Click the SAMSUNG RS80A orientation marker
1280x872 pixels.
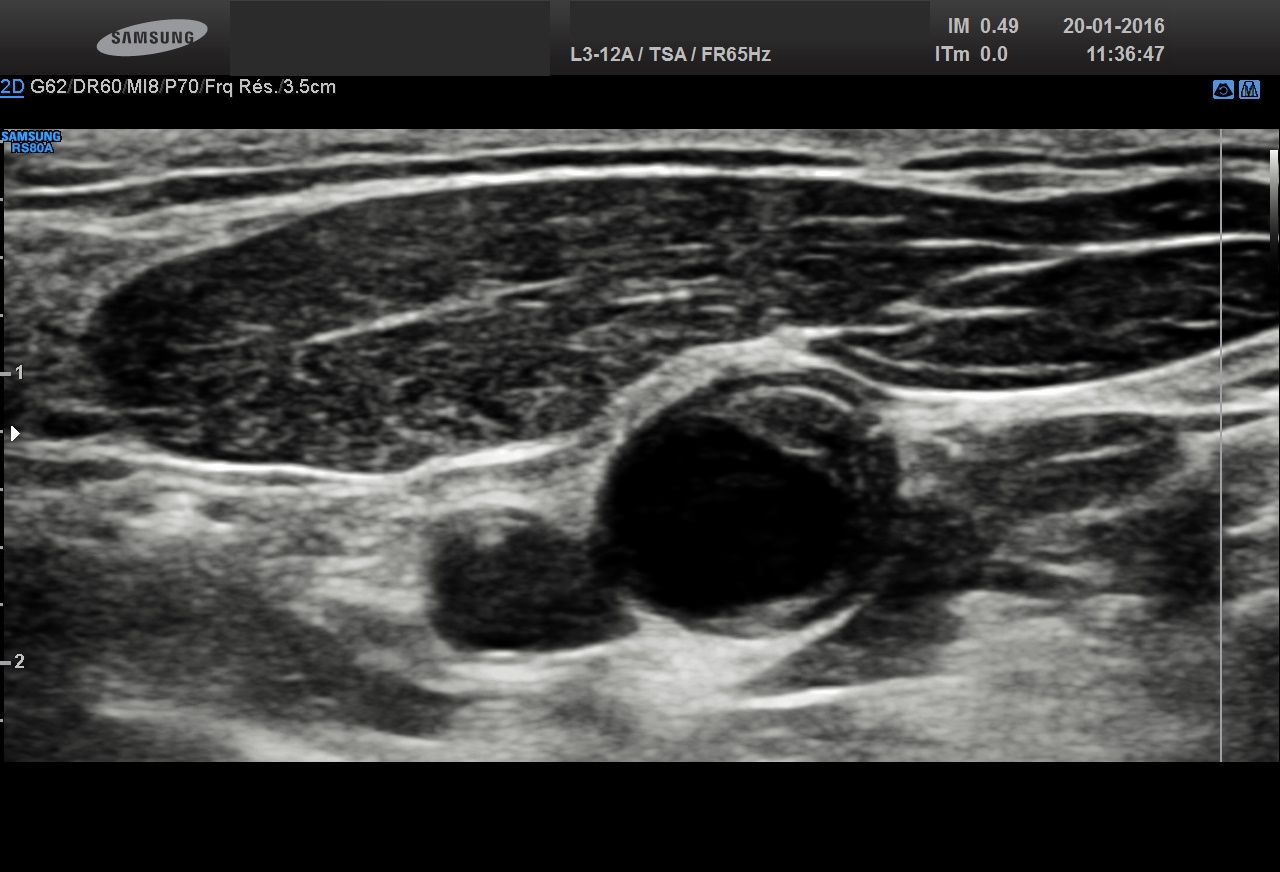point(31,142)
